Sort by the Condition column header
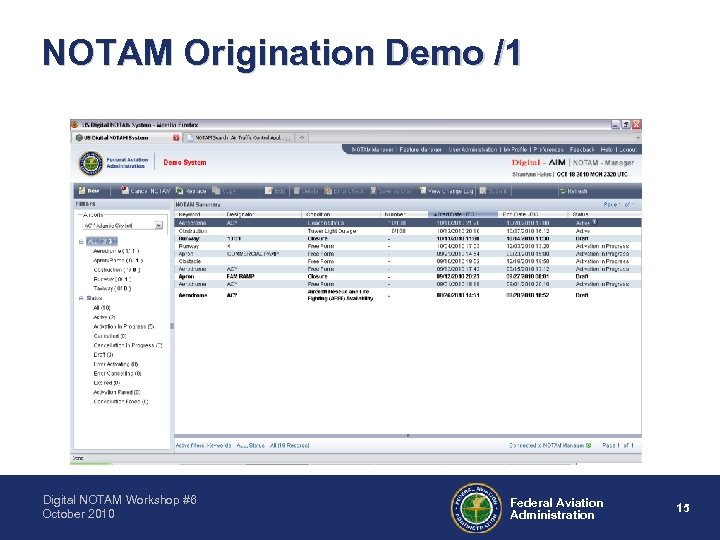Image resolution: width=720 pixels, height=540 pixels. coord(342,214)
